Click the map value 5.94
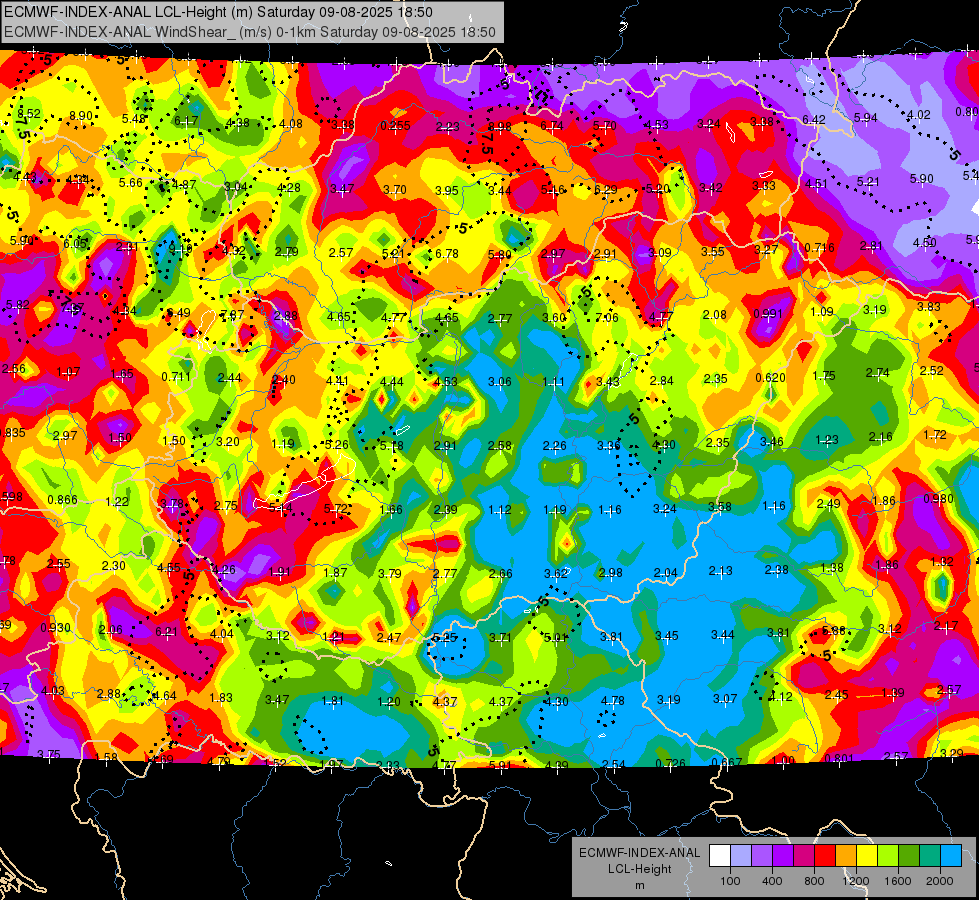This screenshot has width=979, height=900. point(866,117)
